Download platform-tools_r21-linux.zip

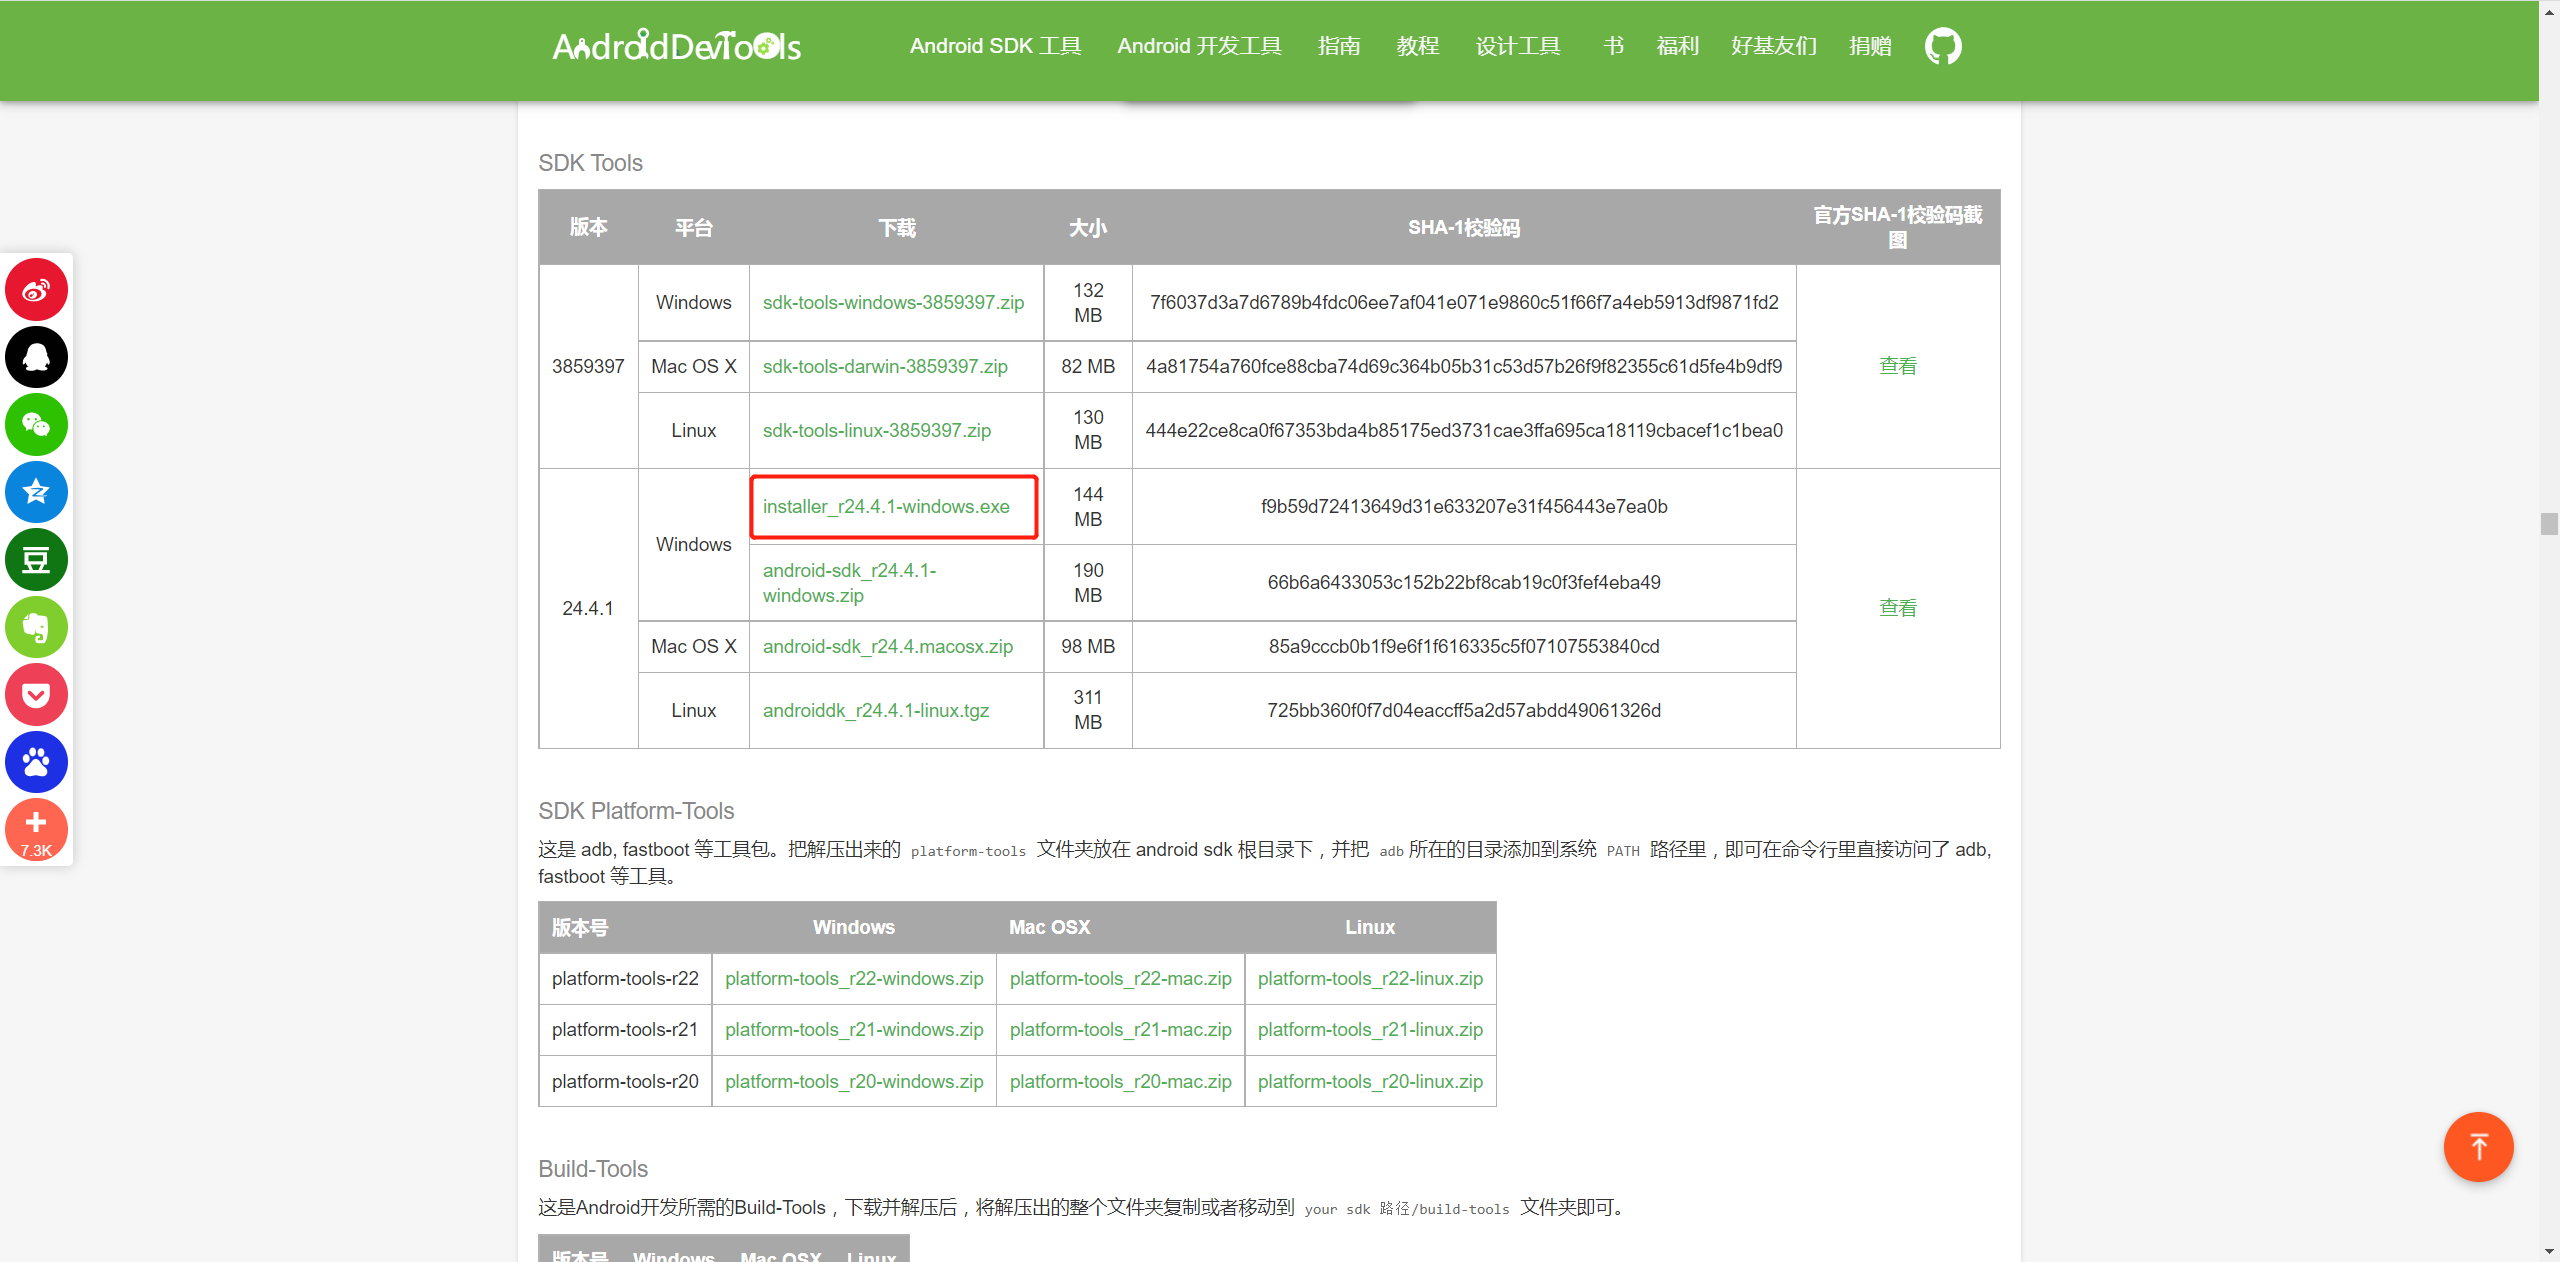coord(1370,1030)
